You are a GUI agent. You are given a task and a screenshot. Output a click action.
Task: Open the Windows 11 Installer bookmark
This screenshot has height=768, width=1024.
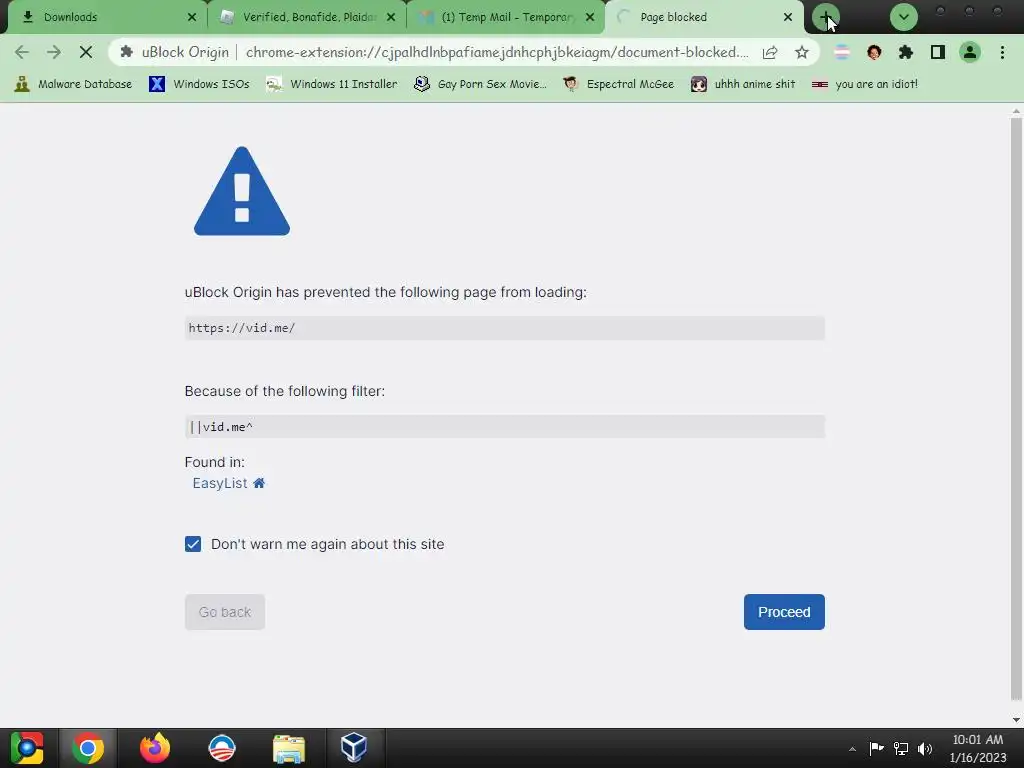click(332, 84)
